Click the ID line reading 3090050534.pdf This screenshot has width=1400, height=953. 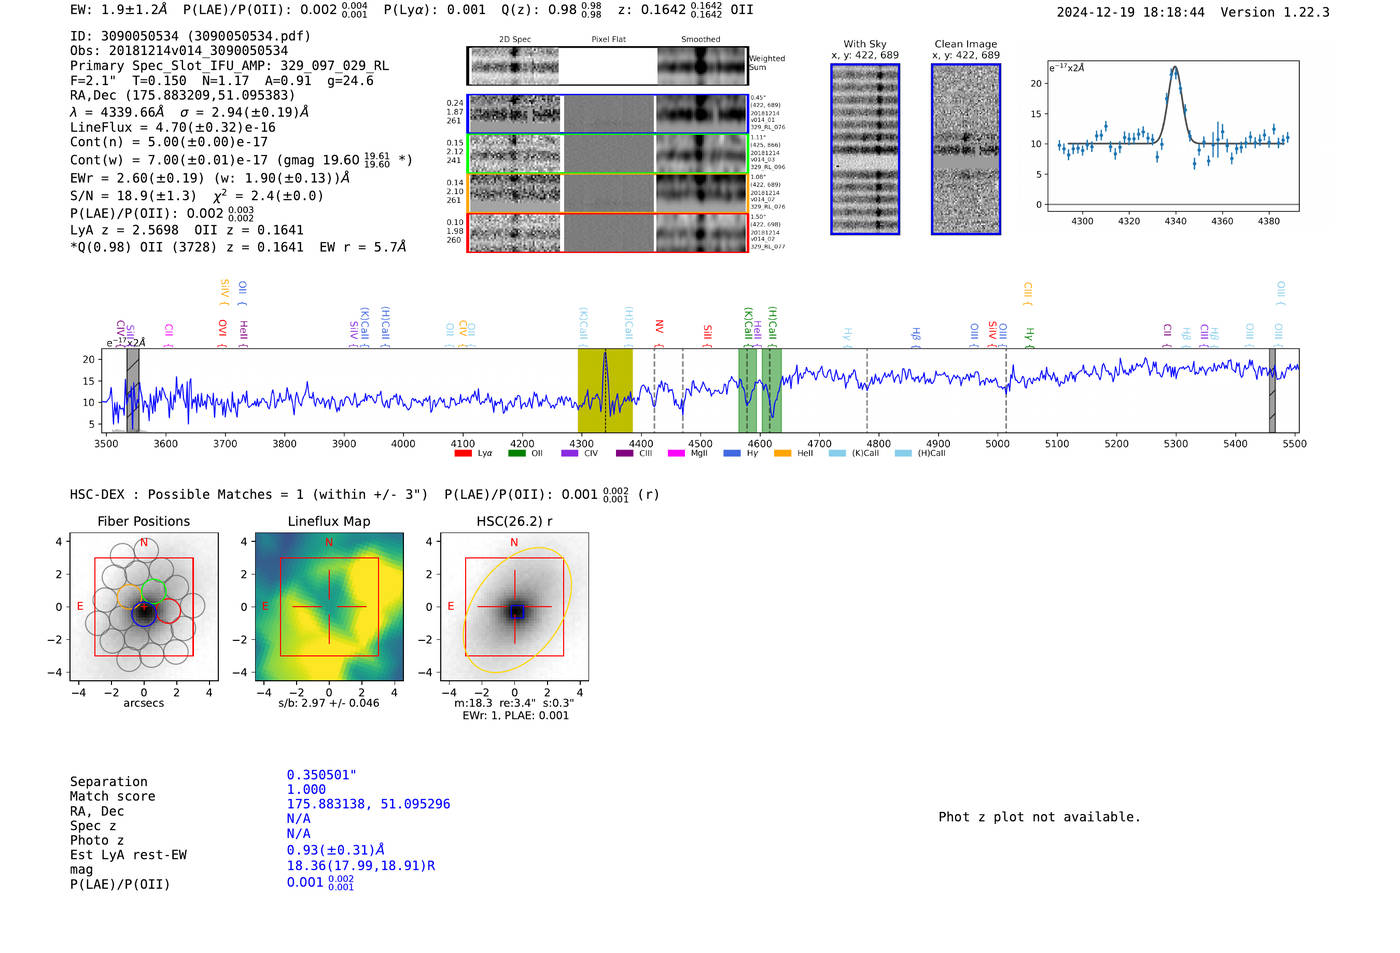pyautogui.click(x=190, y=36)
